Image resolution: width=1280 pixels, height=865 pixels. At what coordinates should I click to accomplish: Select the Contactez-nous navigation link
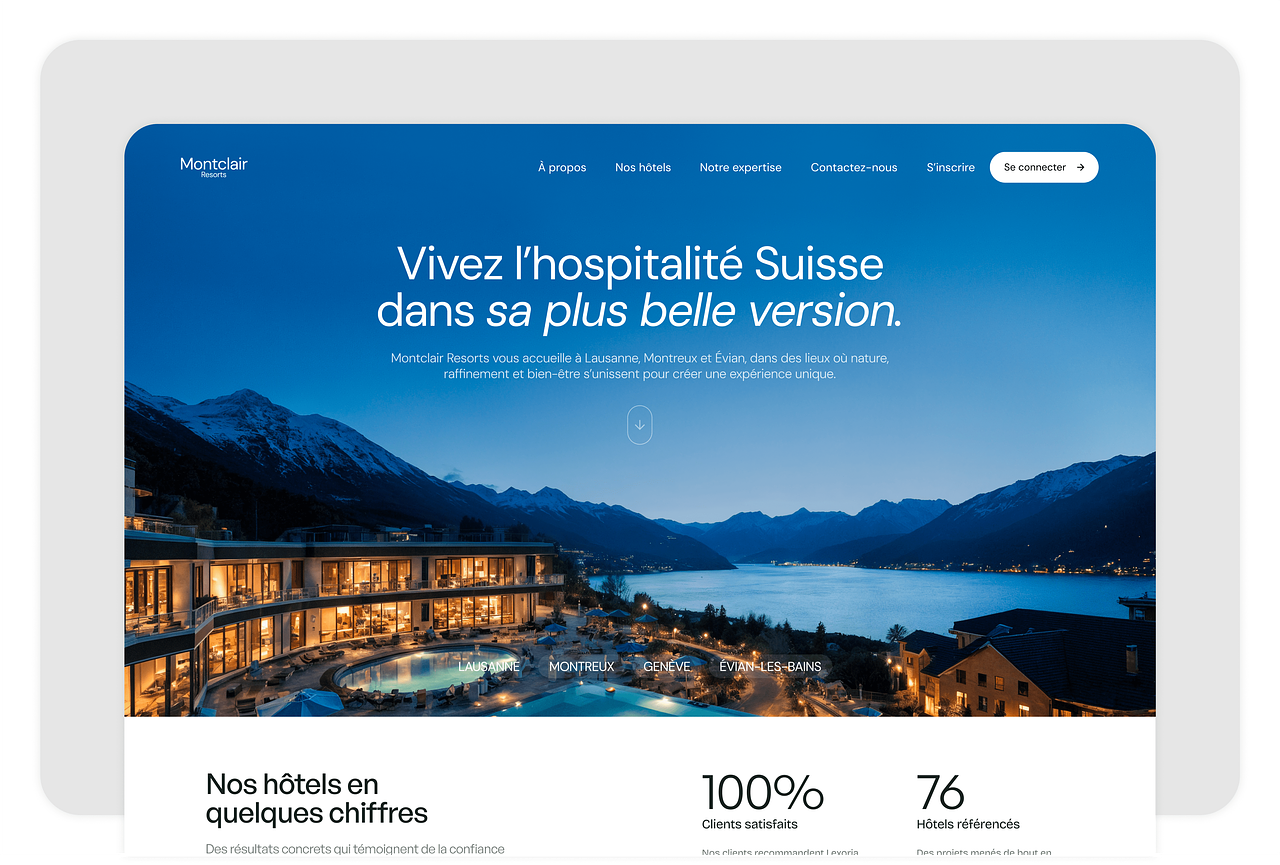854,167
